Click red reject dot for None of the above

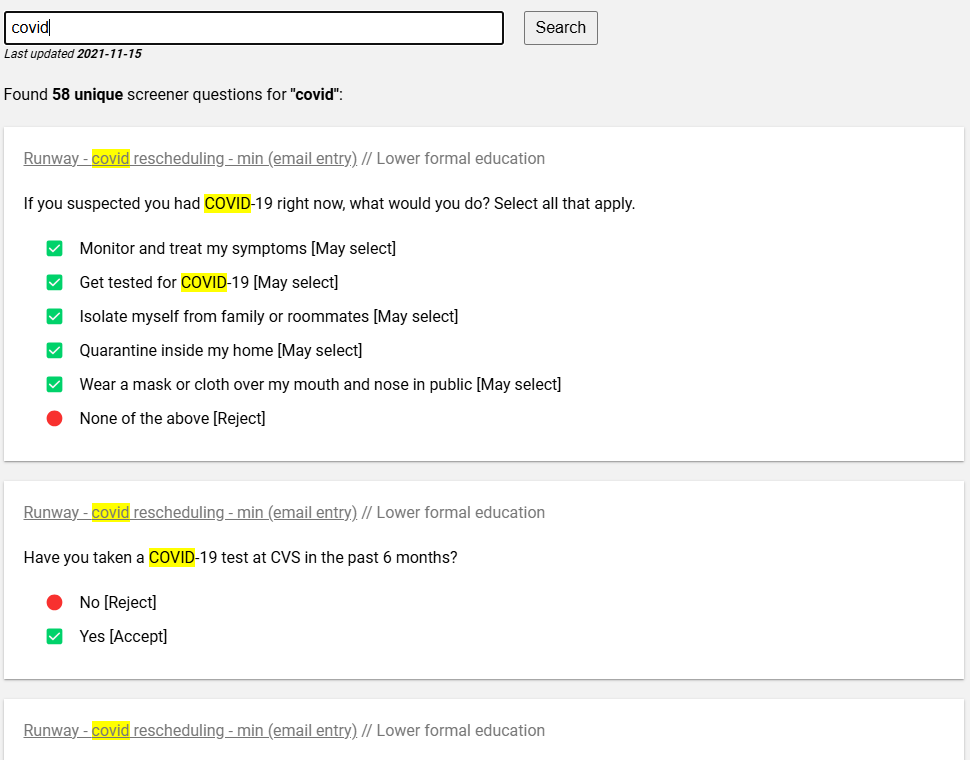54,419
